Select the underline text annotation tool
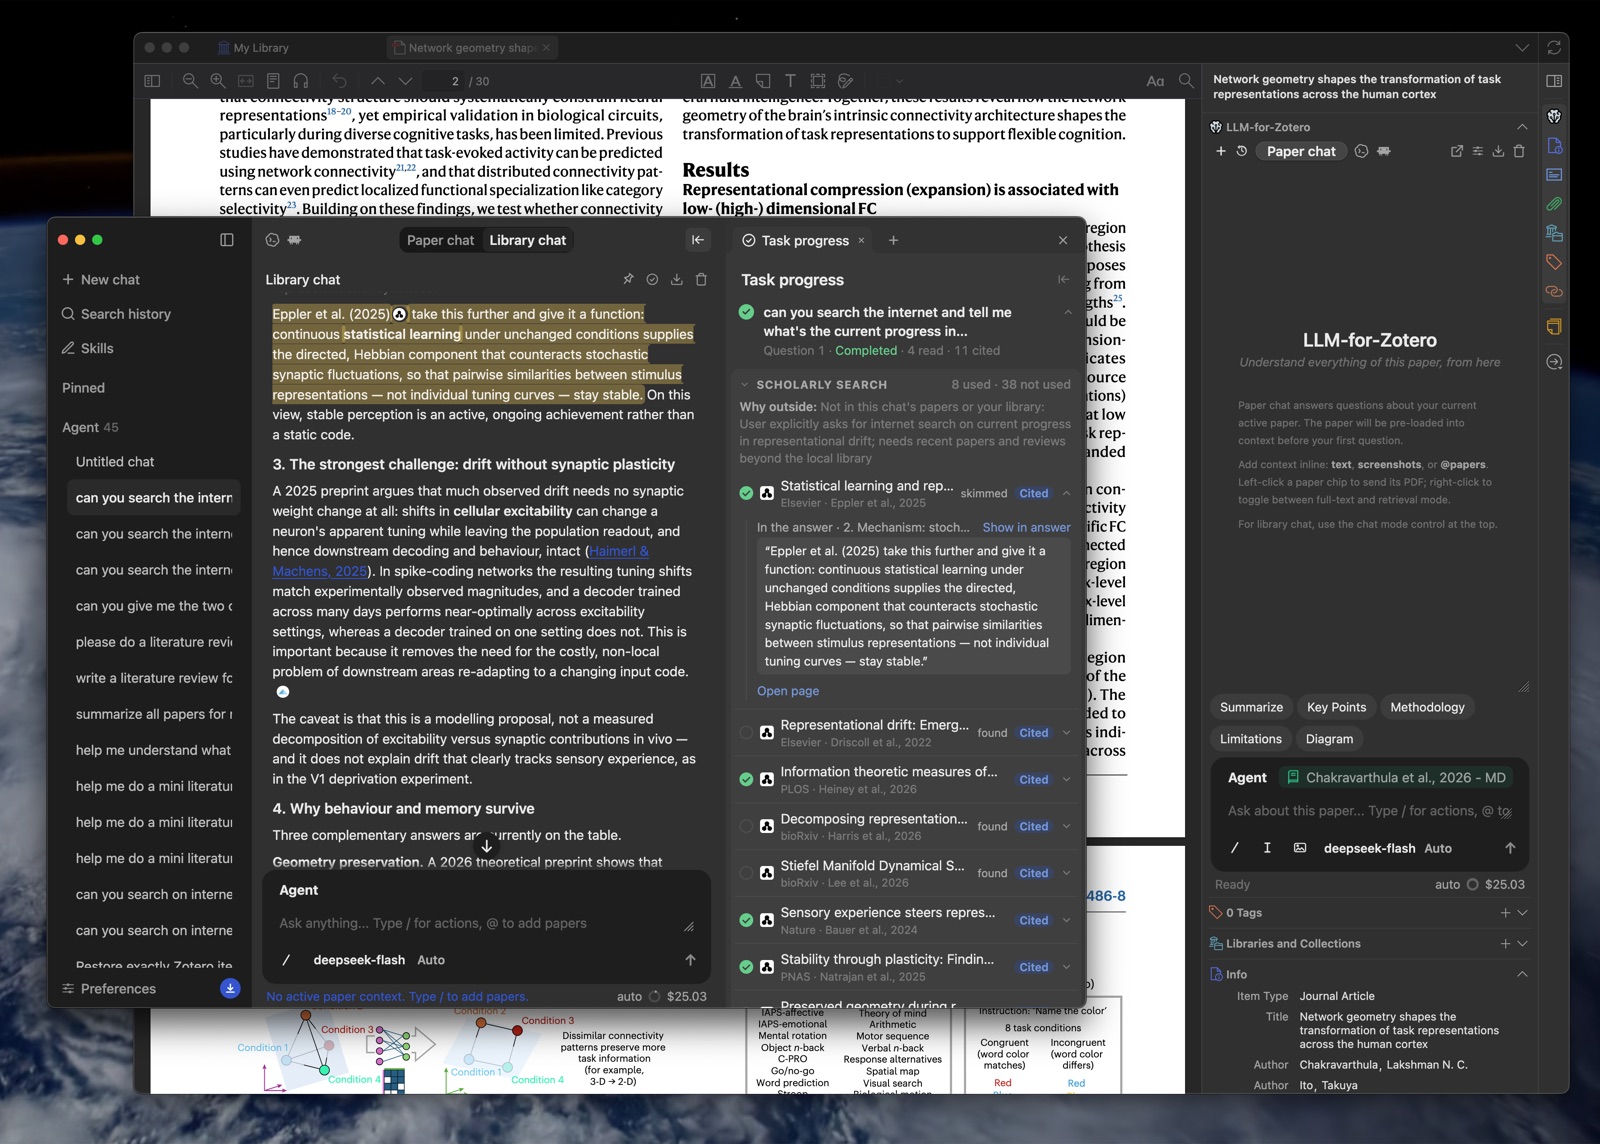Viewport: 1600px width, 1144px height. (735, 81)
